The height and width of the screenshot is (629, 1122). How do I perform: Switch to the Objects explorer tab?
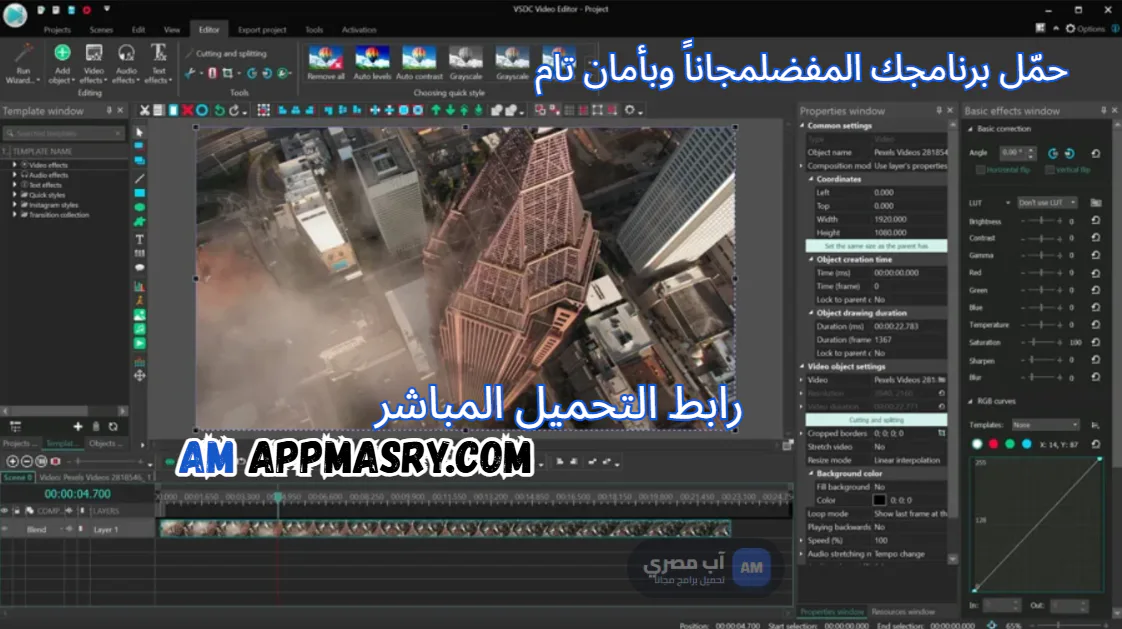tap(105, 444)
